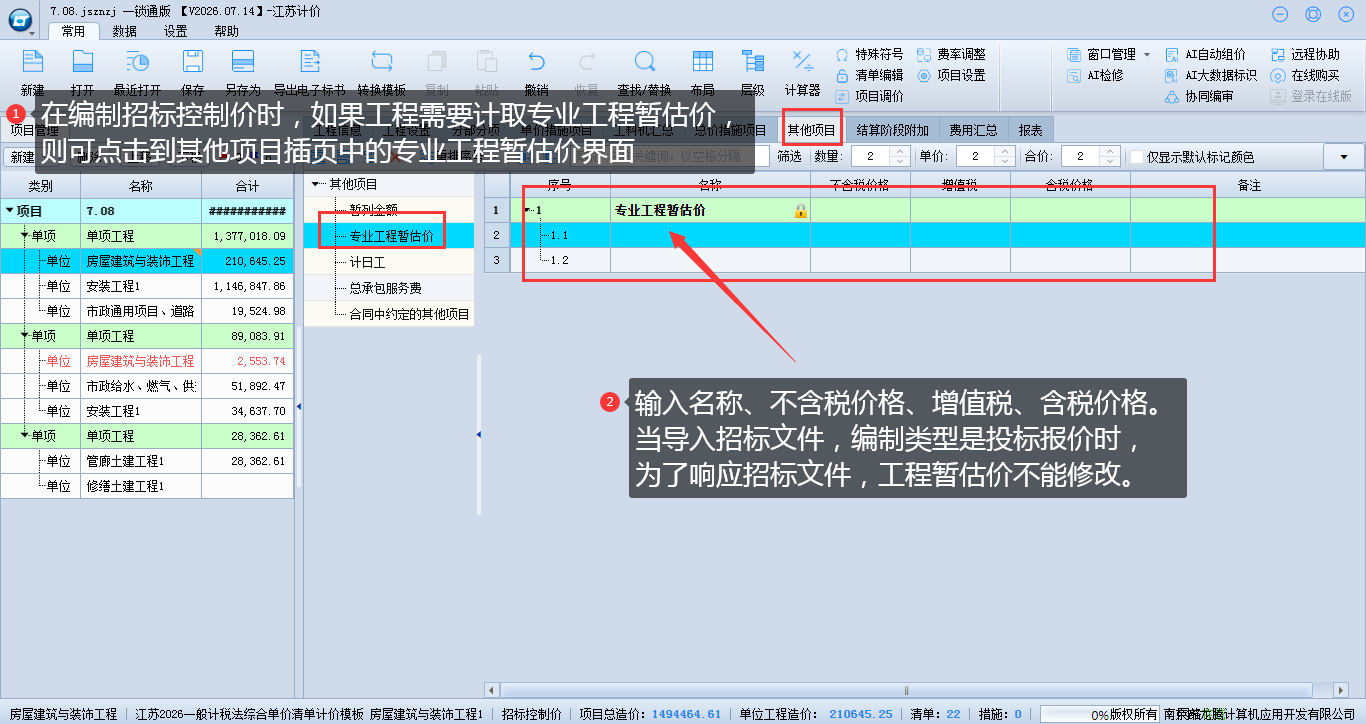Viewport: 1366px width, 724px height.
Task: Open a project with the 打开 icon
Action: [x=83, y=62]
